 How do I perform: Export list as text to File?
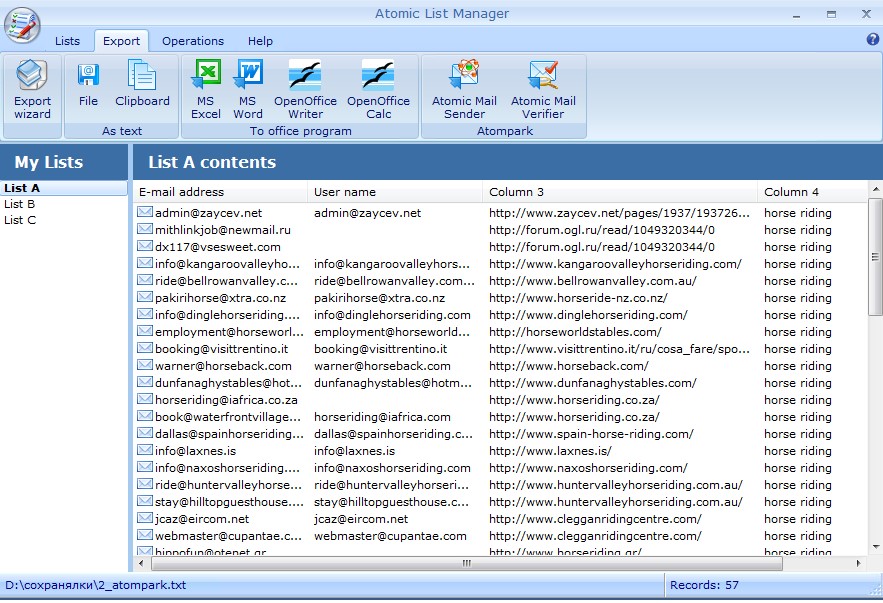coord(87,85)
